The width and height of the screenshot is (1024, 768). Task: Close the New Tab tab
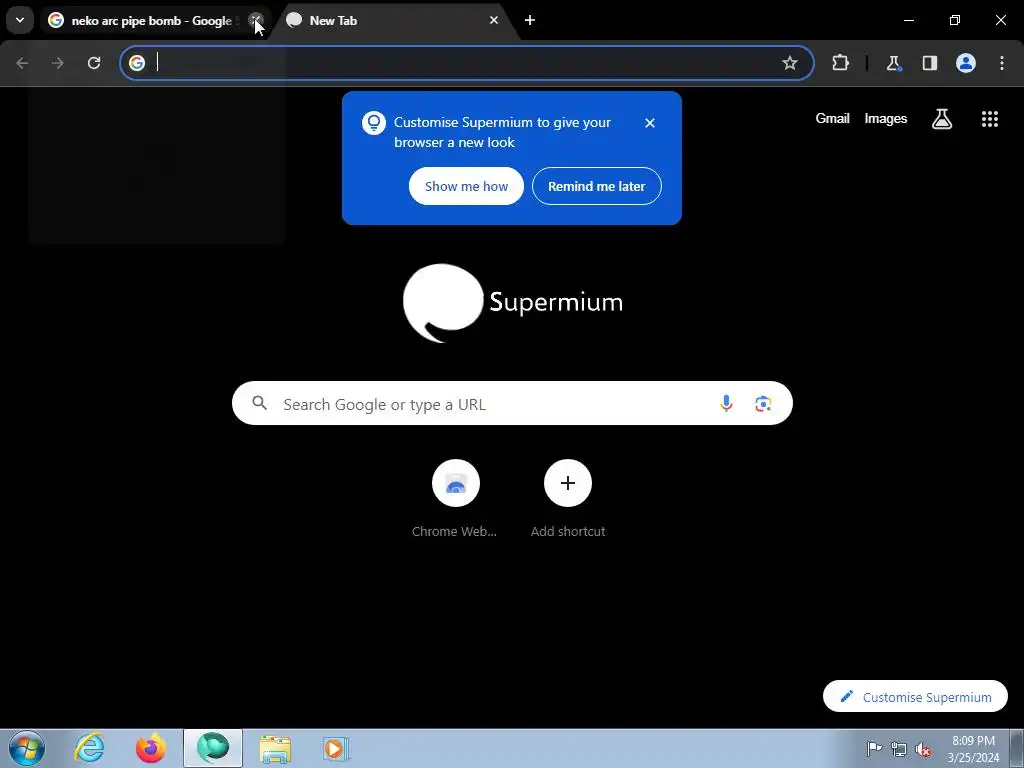tap(494, 20)
